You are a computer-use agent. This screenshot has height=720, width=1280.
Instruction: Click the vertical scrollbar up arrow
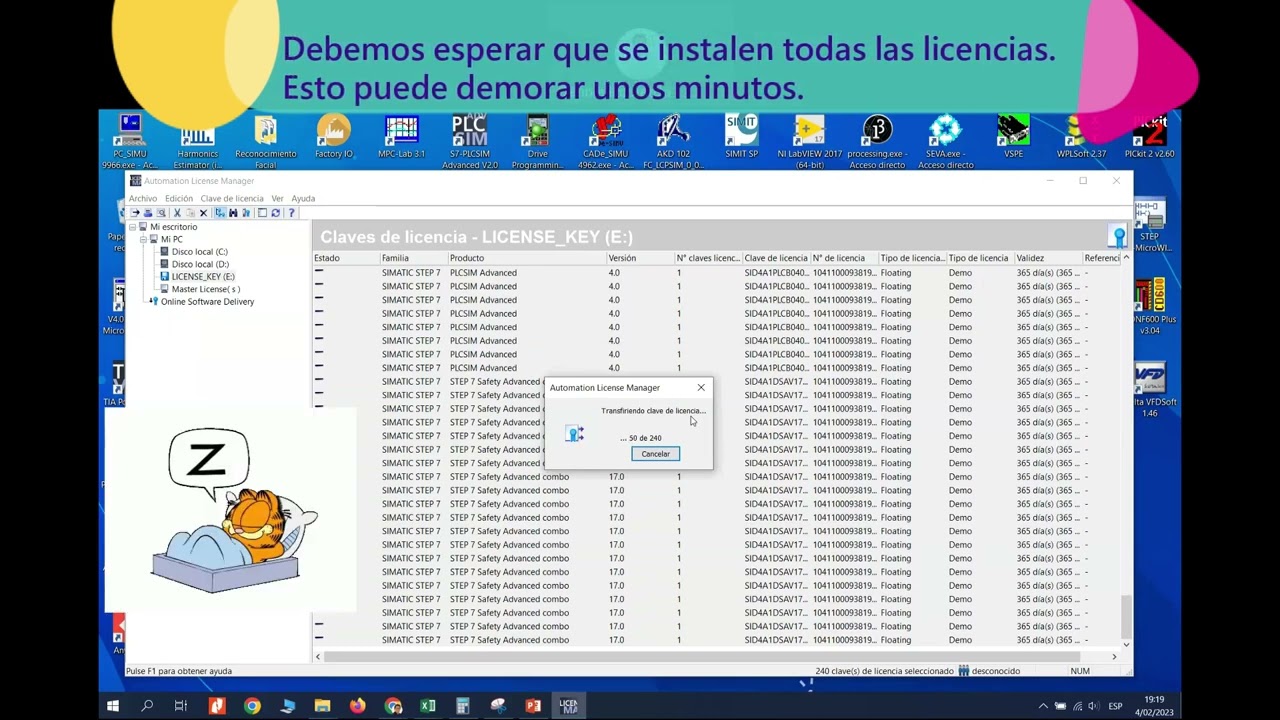pyautogui.click(x=1126, y=258)
